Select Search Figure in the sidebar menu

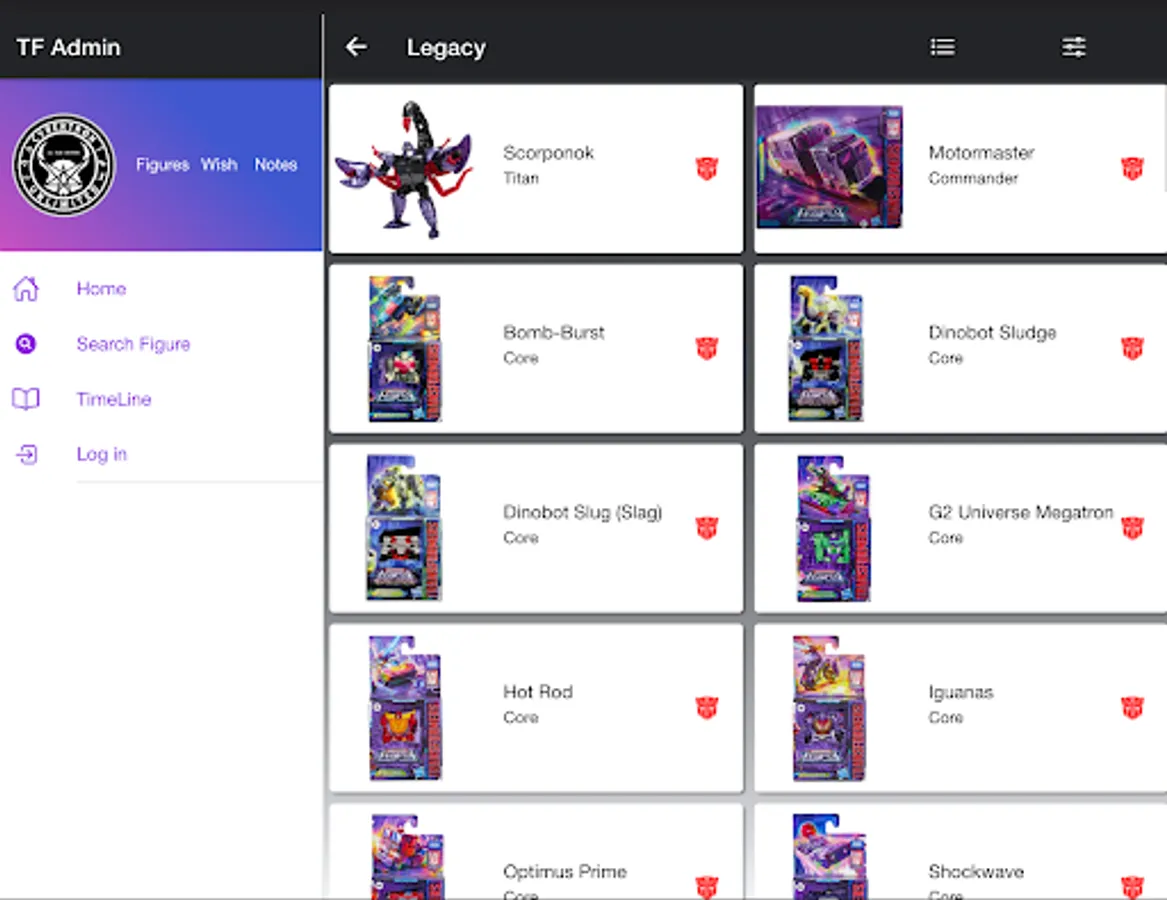click(133, 344)
